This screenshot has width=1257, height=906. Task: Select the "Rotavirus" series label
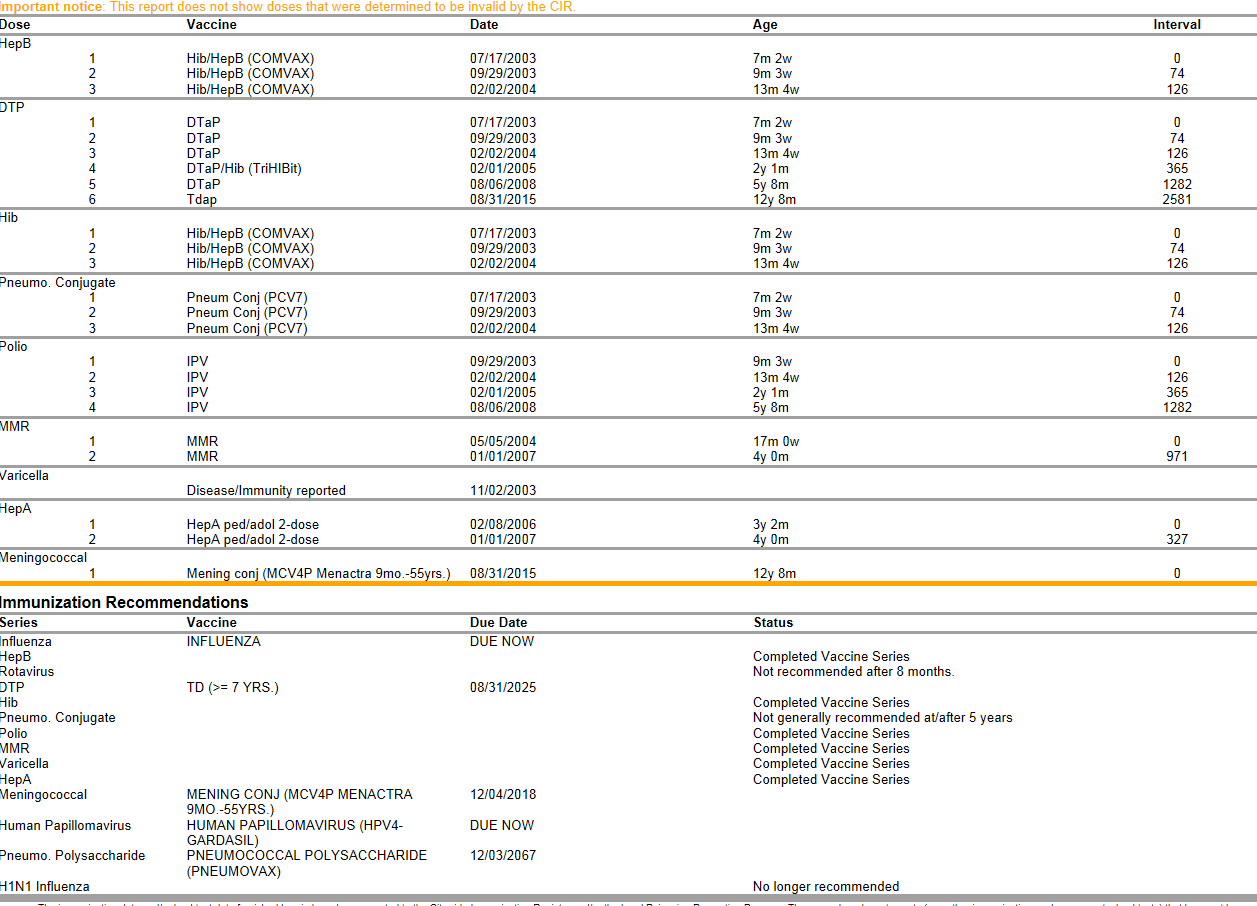pyautogui.click(x=27, y=672)
